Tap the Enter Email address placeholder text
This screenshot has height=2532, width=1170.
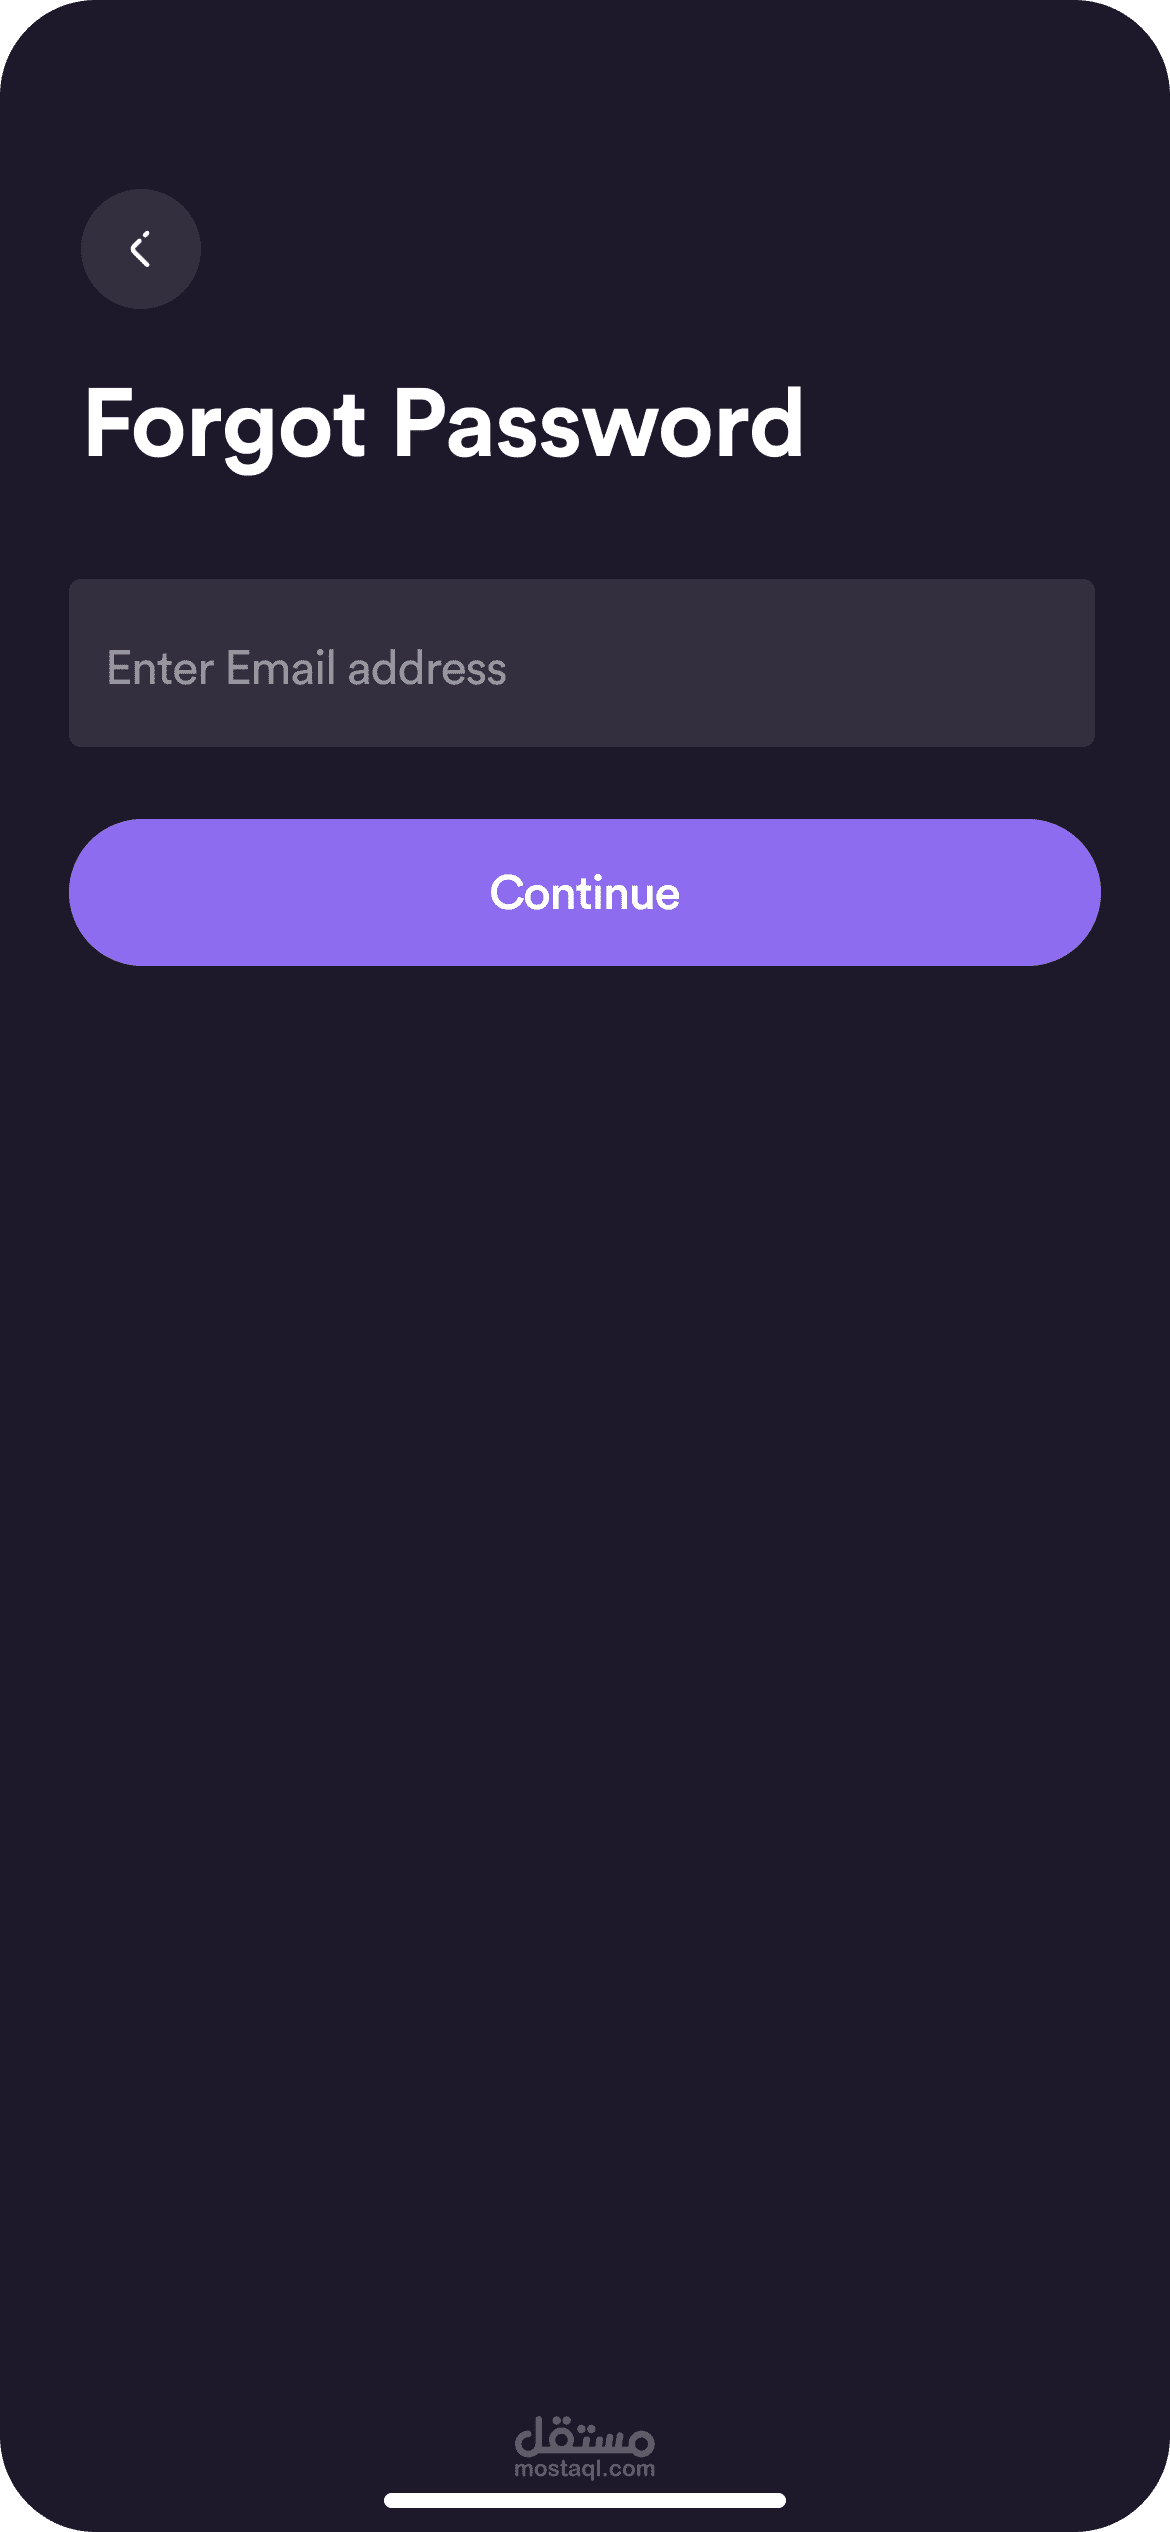click(x=306, y=668)
